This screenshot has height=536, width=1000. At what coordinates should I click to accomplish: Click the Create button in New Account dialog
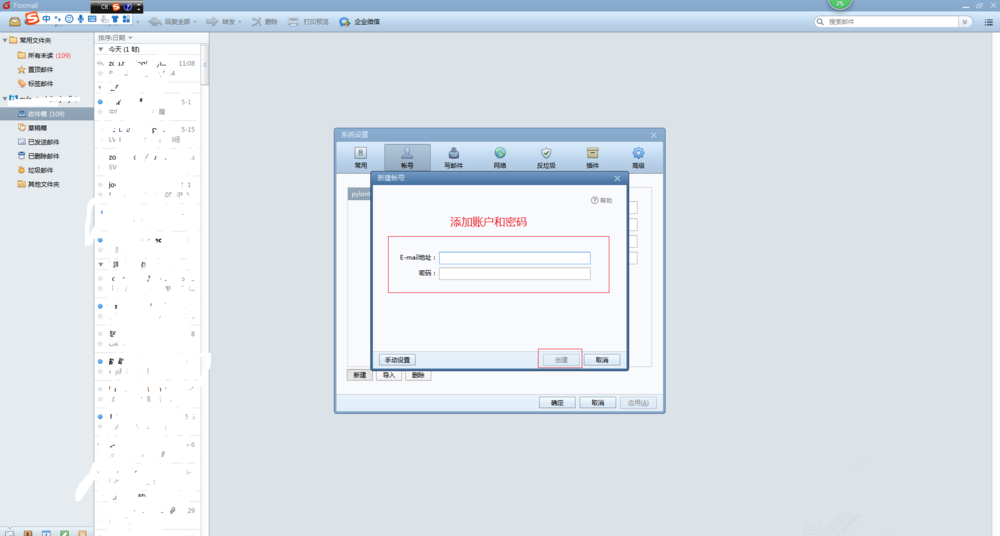[561, 360]
